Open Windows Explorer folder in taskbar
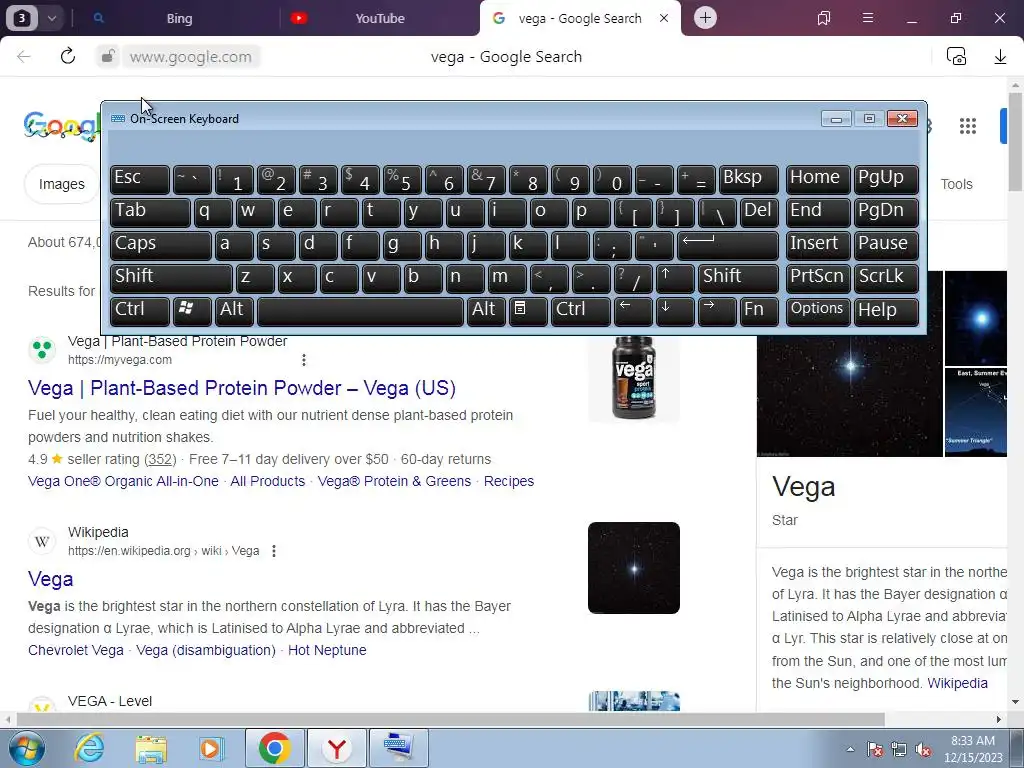This screenshot has height=768, width=1024. pyautogui.click(x=151, y=748)
